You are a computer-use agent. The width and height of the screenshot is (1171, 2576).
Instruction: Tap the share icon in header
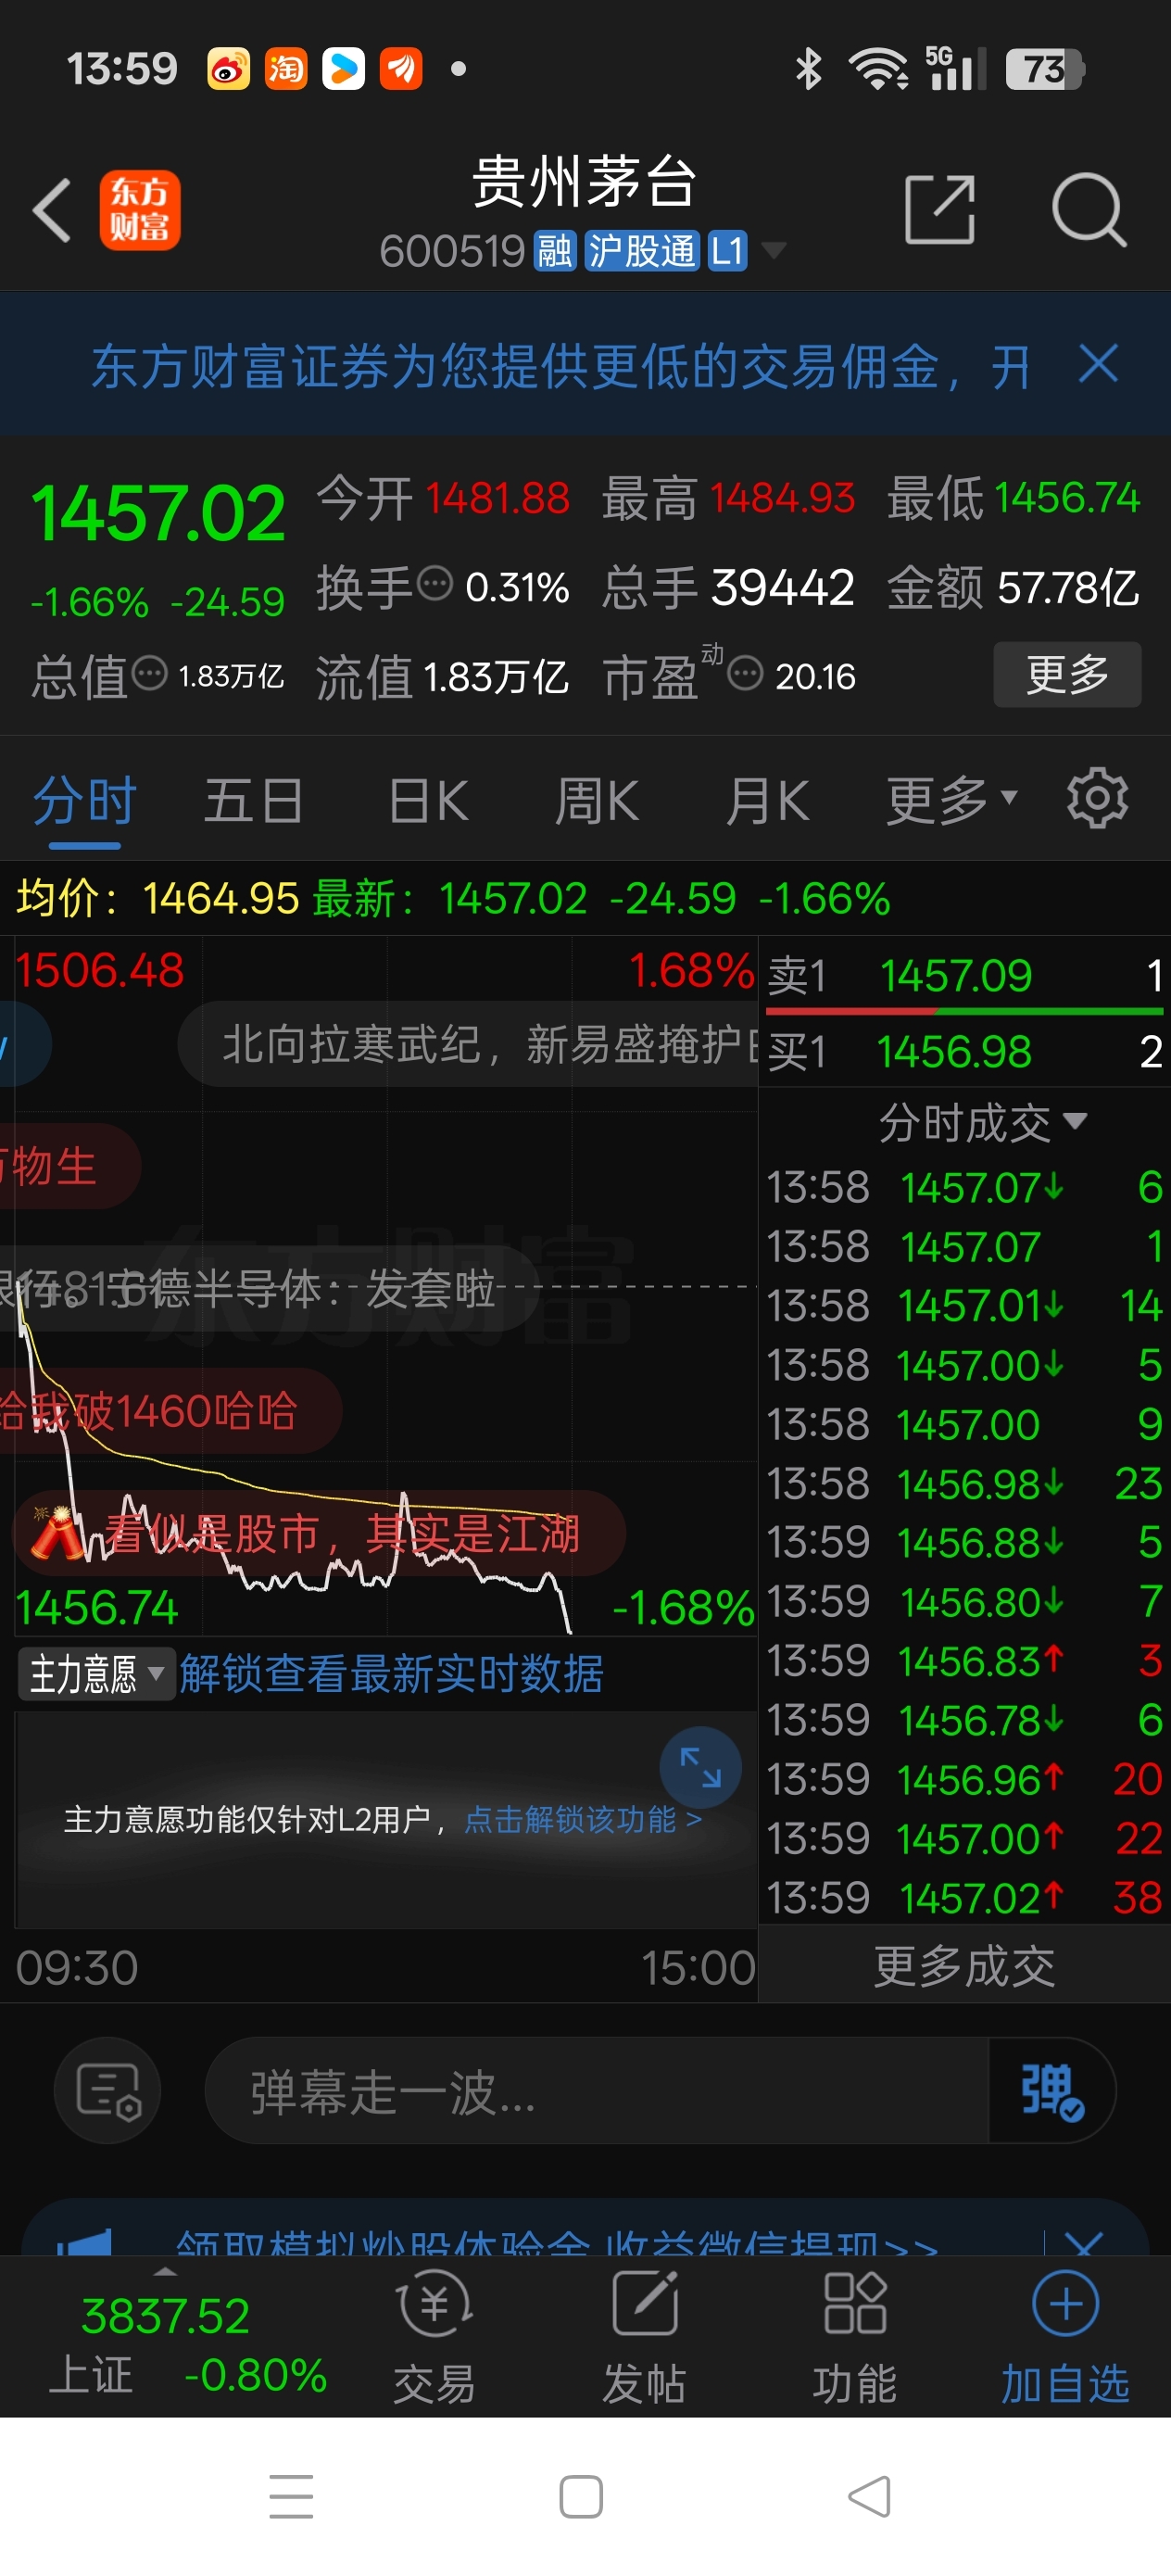(x=939, y=209)
